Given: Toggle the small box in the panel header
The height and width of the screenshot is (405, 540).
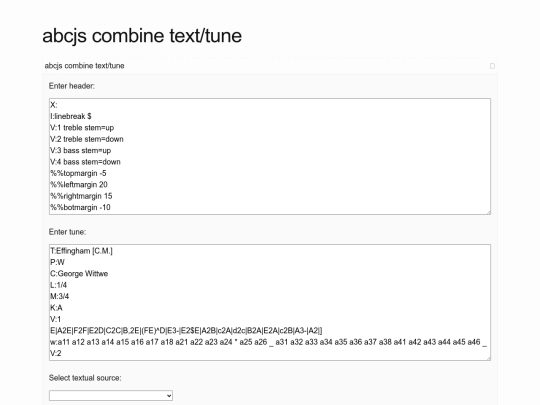Looking at the screenshot, I should pos(492,66).
